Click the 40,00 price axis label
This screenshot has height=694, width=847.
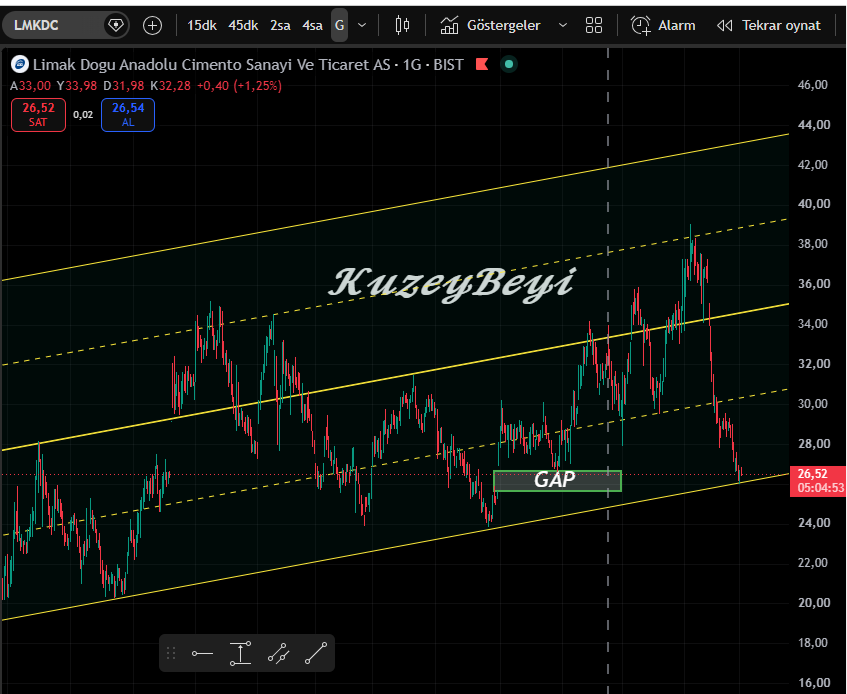[812, 204]
